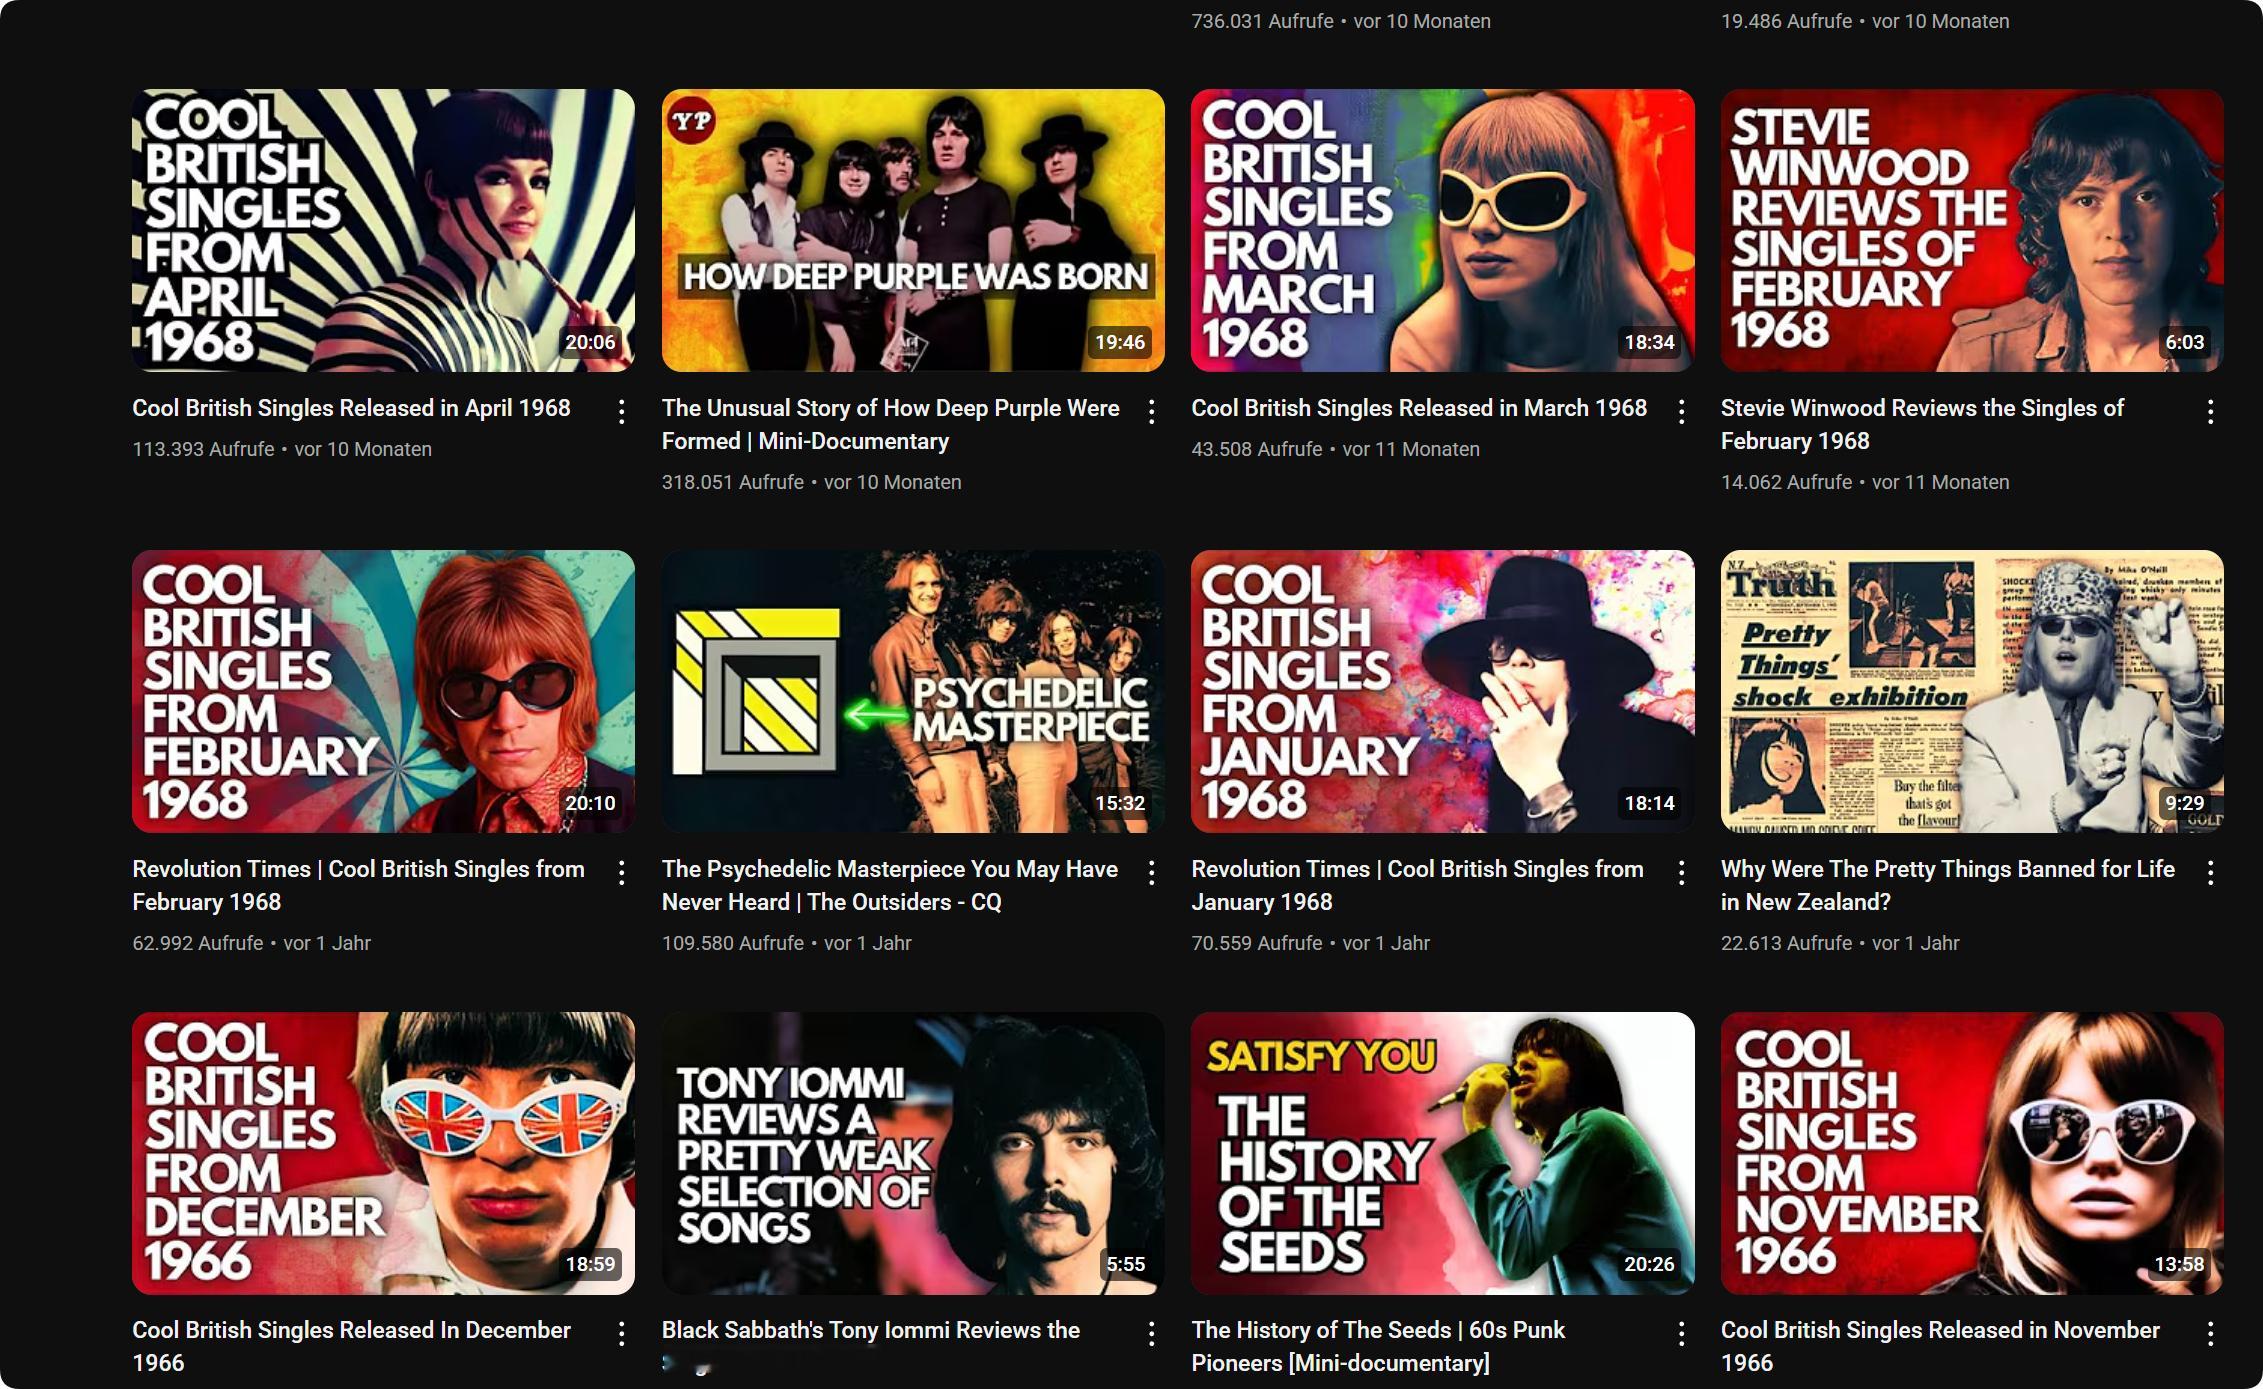Open options menu for Stevie Winwood Reviews video

2210,411
